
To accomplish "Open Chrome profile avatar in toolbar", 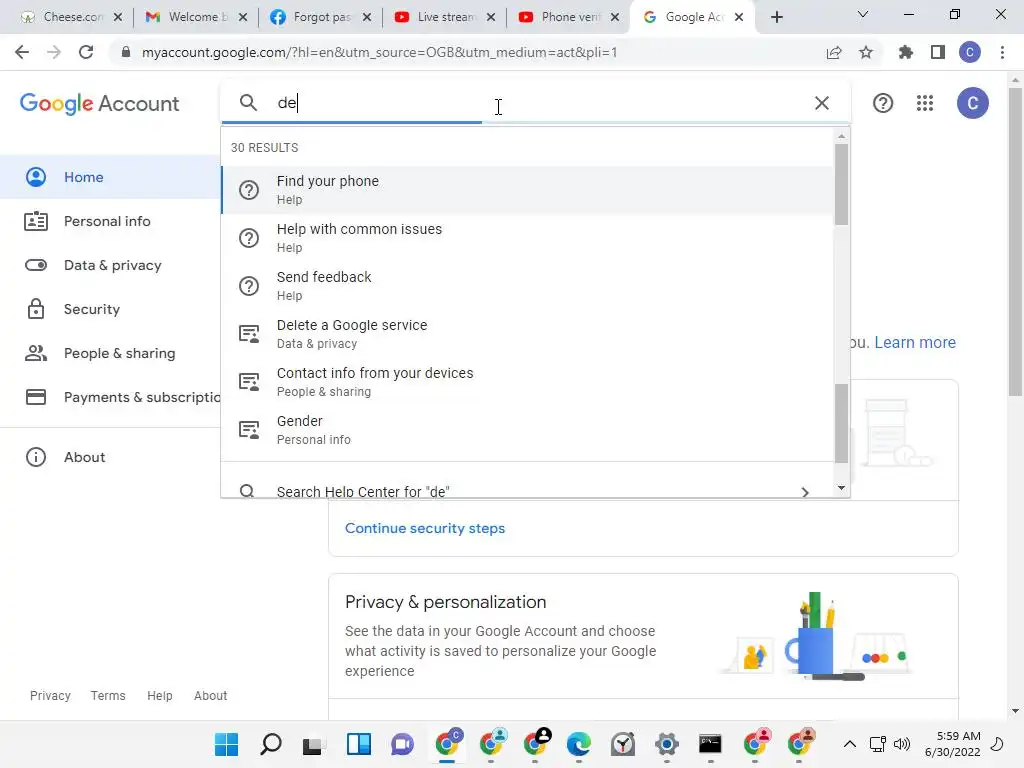I will 970,52.
